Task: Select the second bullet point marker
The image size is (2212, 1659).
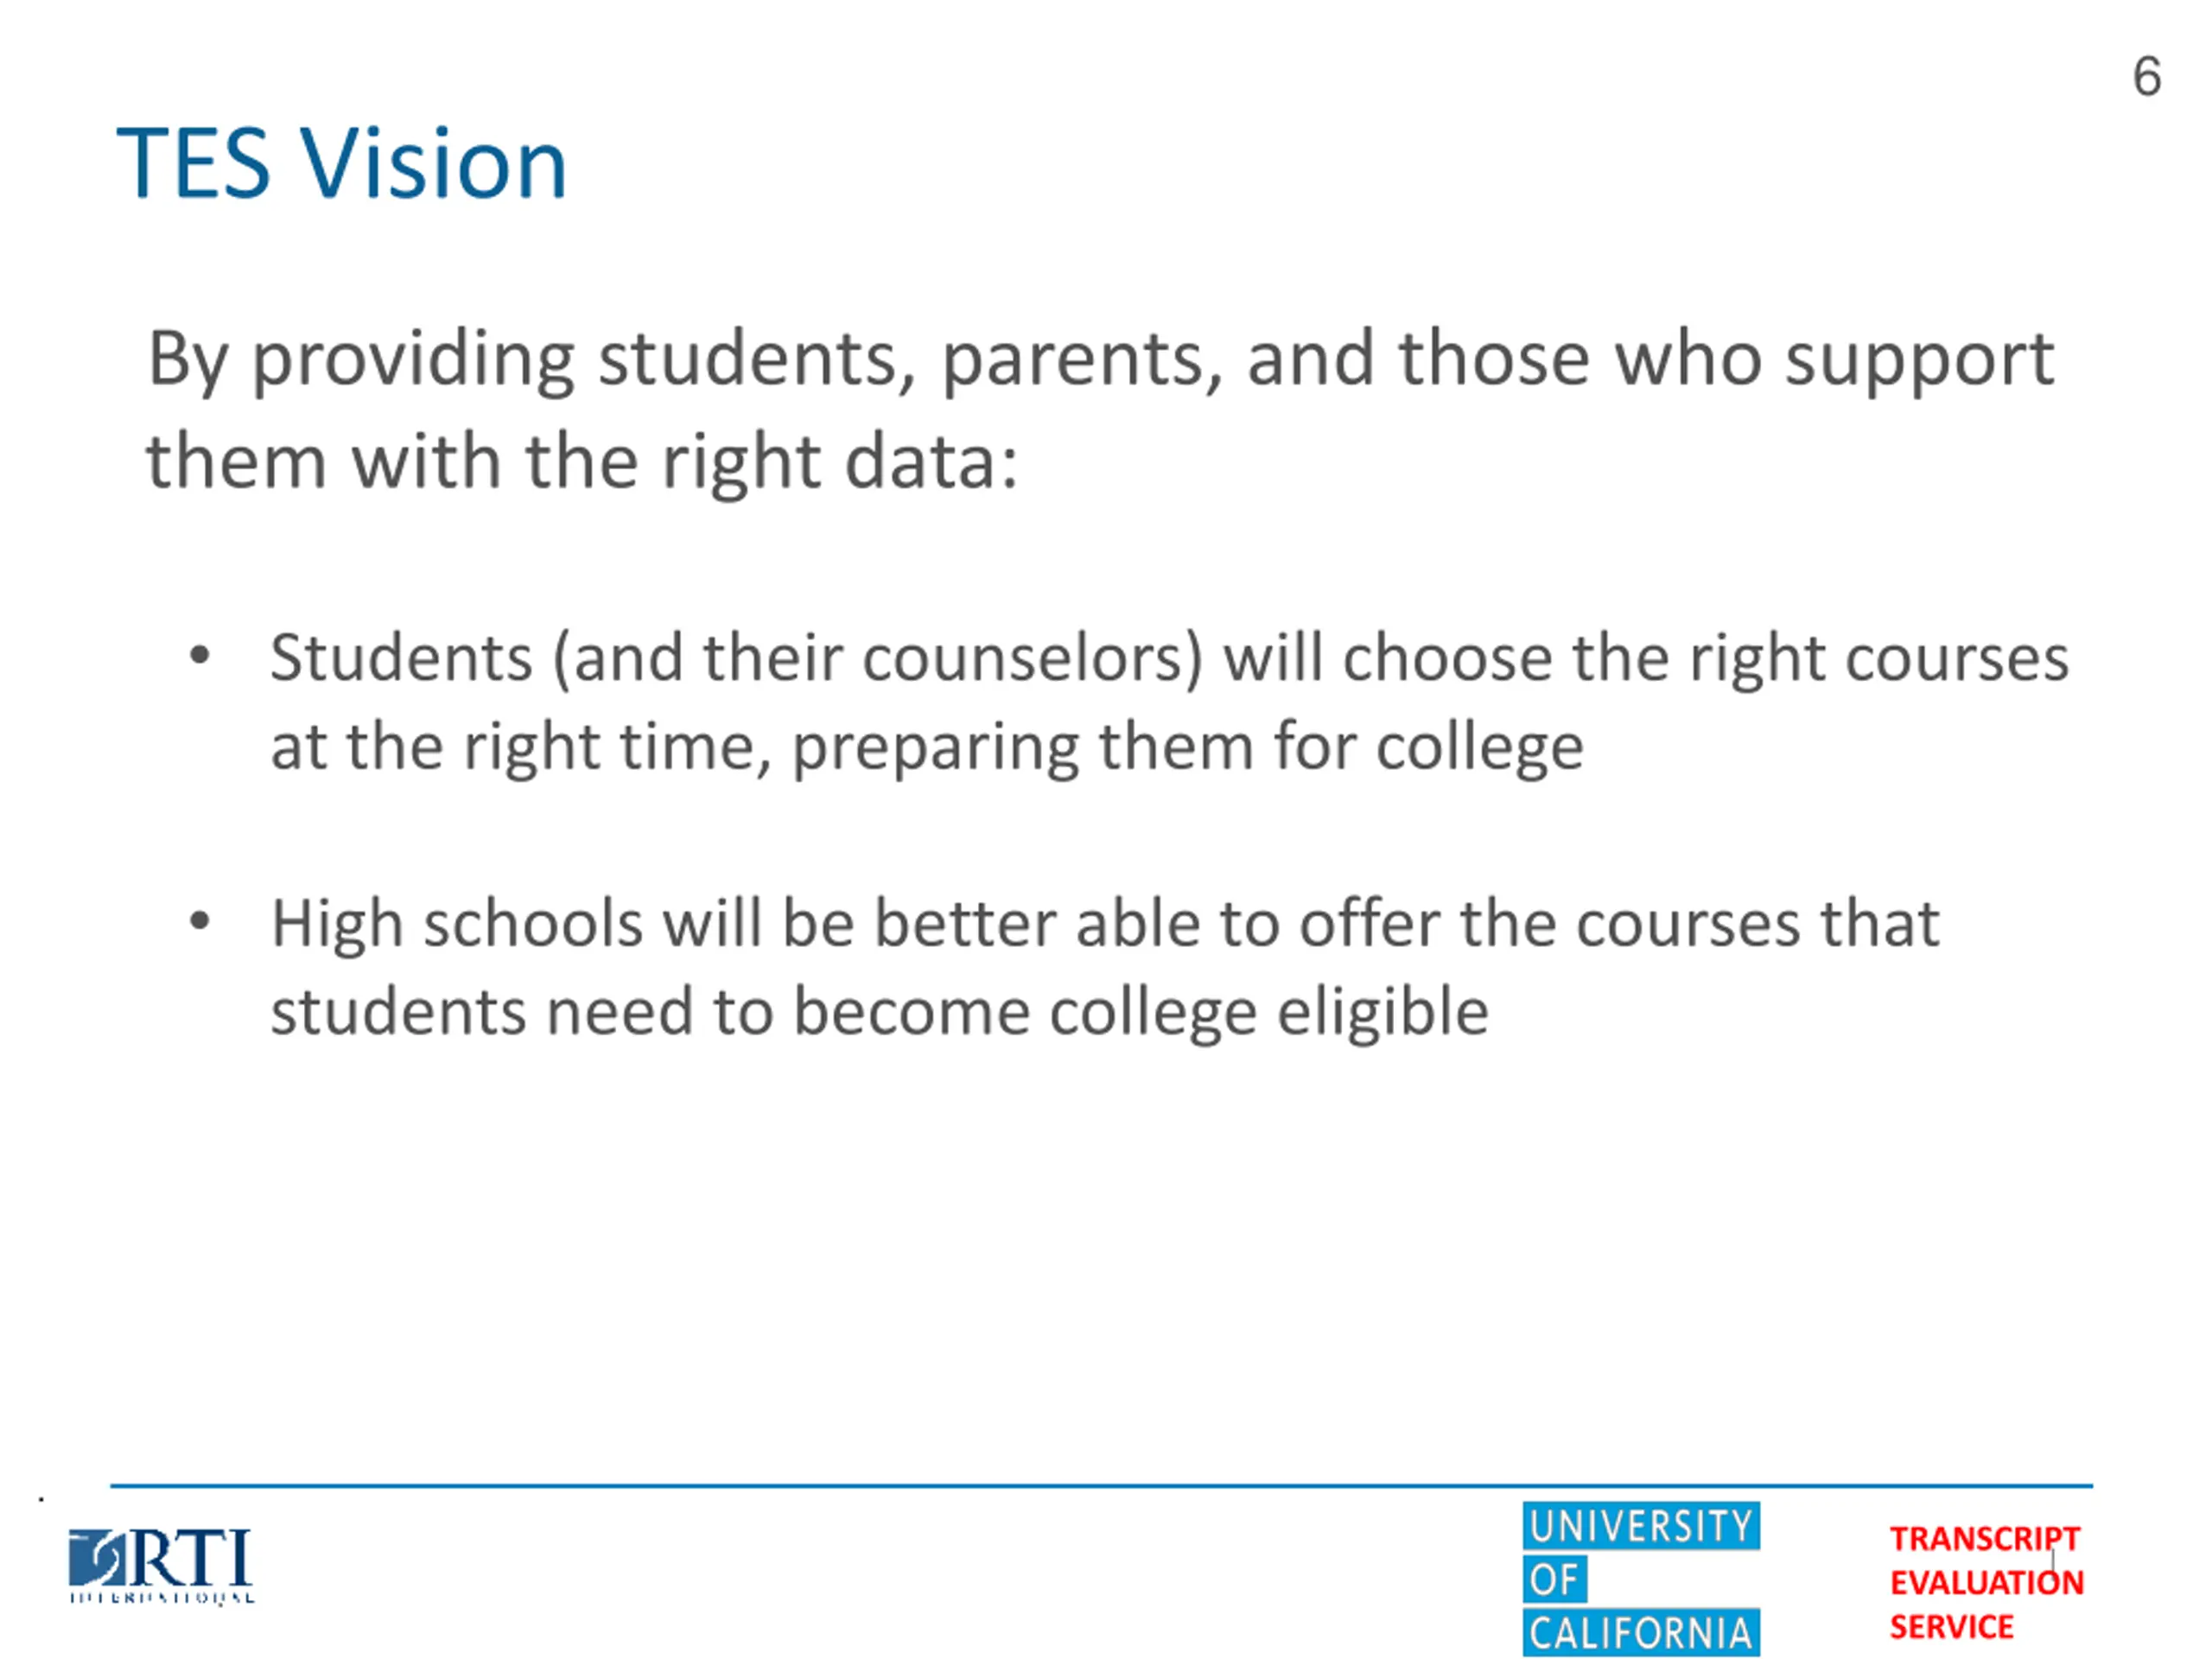Action: 200,921
